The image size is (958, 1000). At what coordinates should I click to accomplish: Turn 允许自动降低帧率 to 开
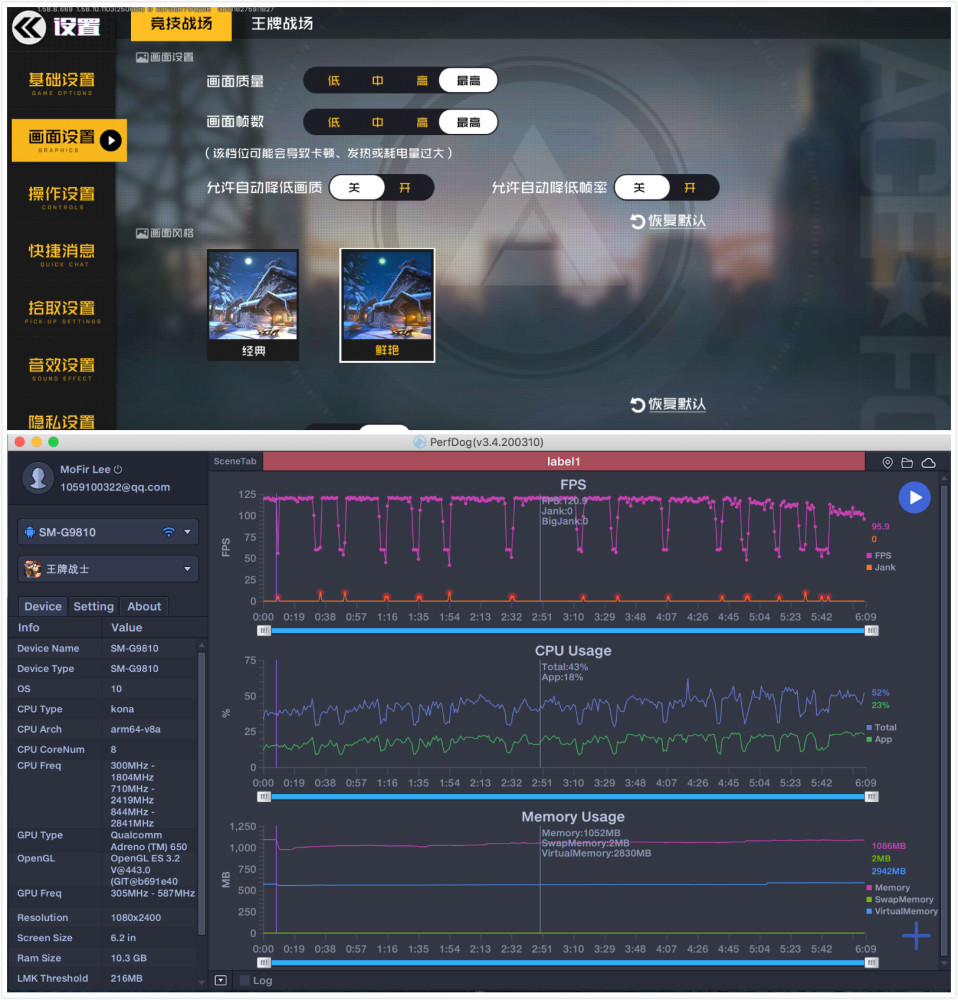click(690, 188)
